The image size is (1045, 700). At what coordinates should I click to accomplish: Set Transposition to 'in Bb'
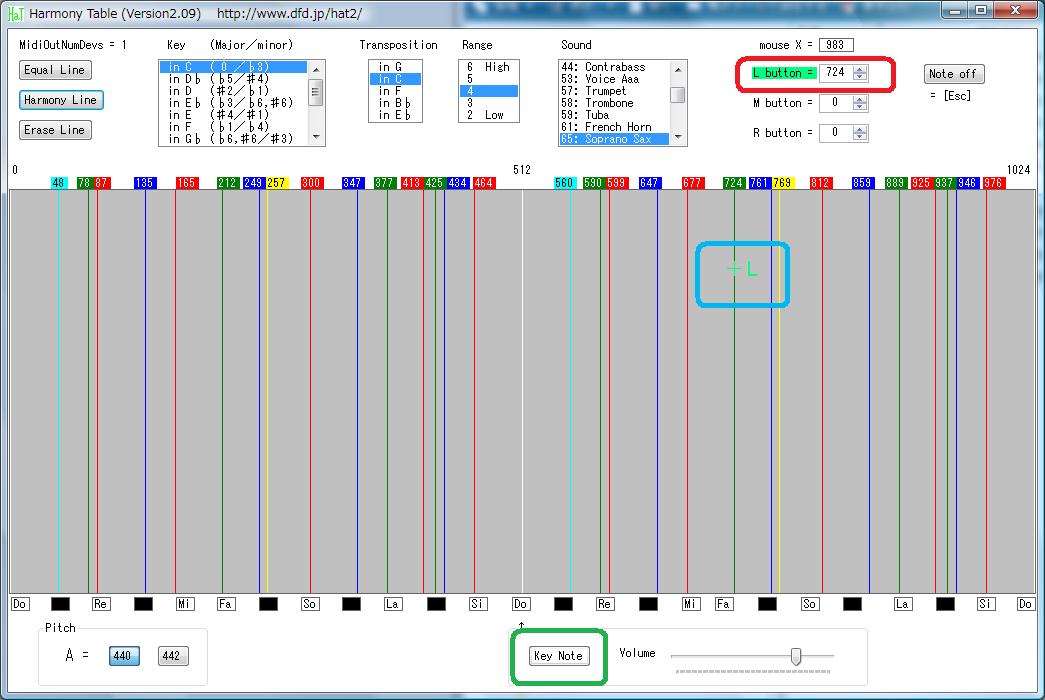click(x=395, y=103)
